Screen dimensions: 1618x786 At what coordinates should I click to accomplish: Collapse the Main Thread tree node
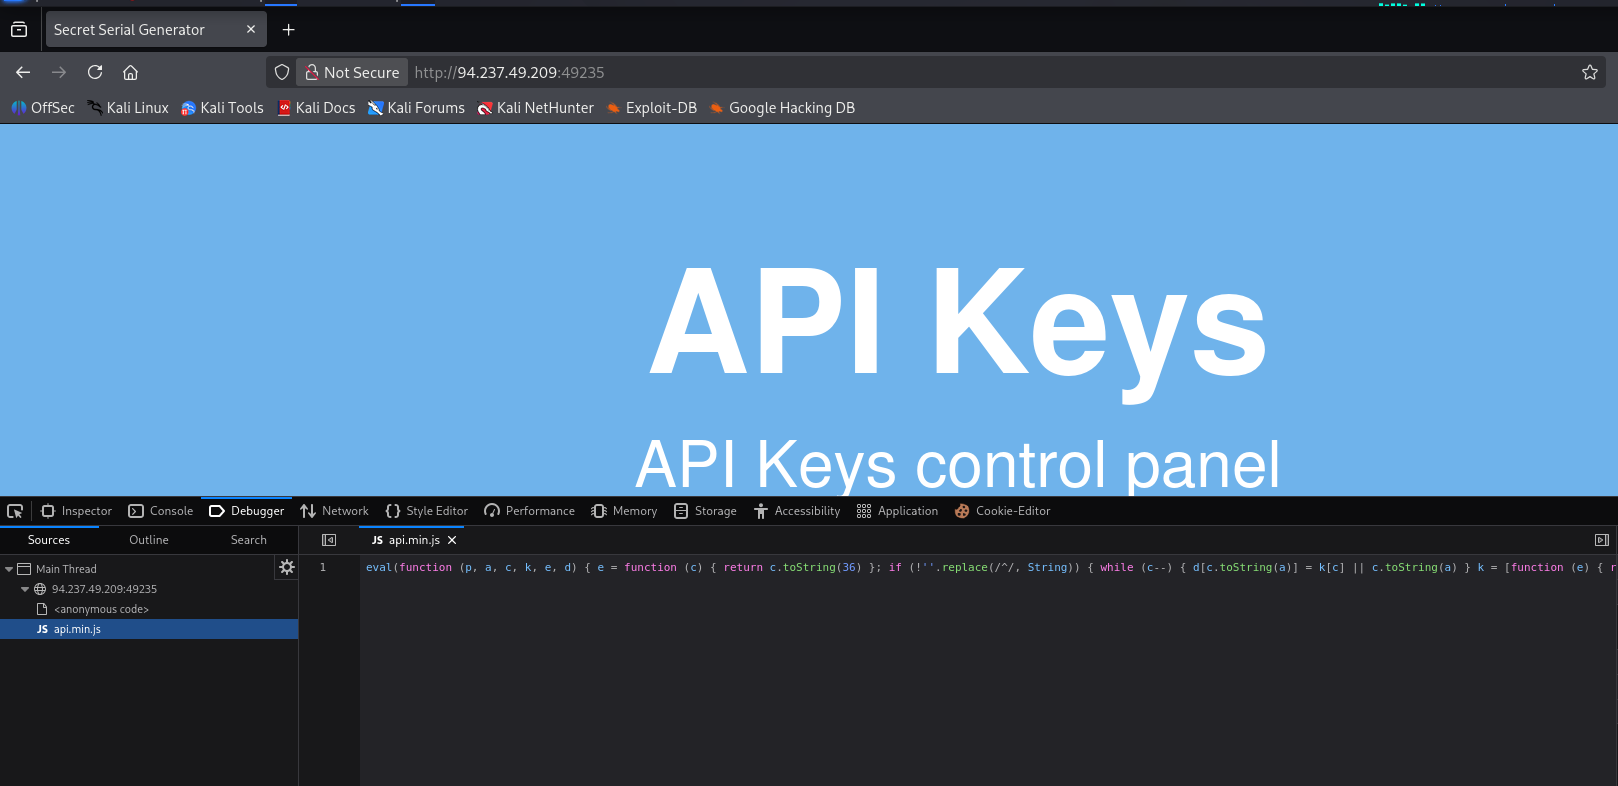pos(9,569)
